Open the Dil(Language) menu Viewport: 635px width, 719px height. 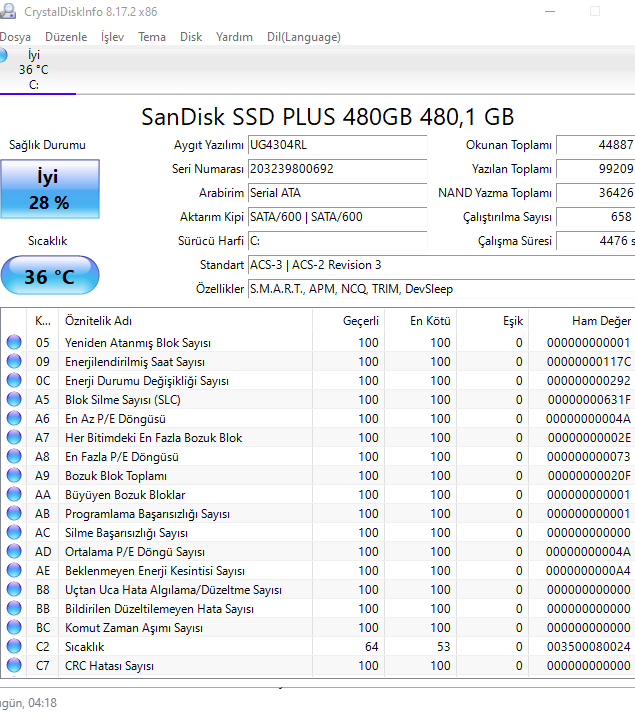(304, 37)
